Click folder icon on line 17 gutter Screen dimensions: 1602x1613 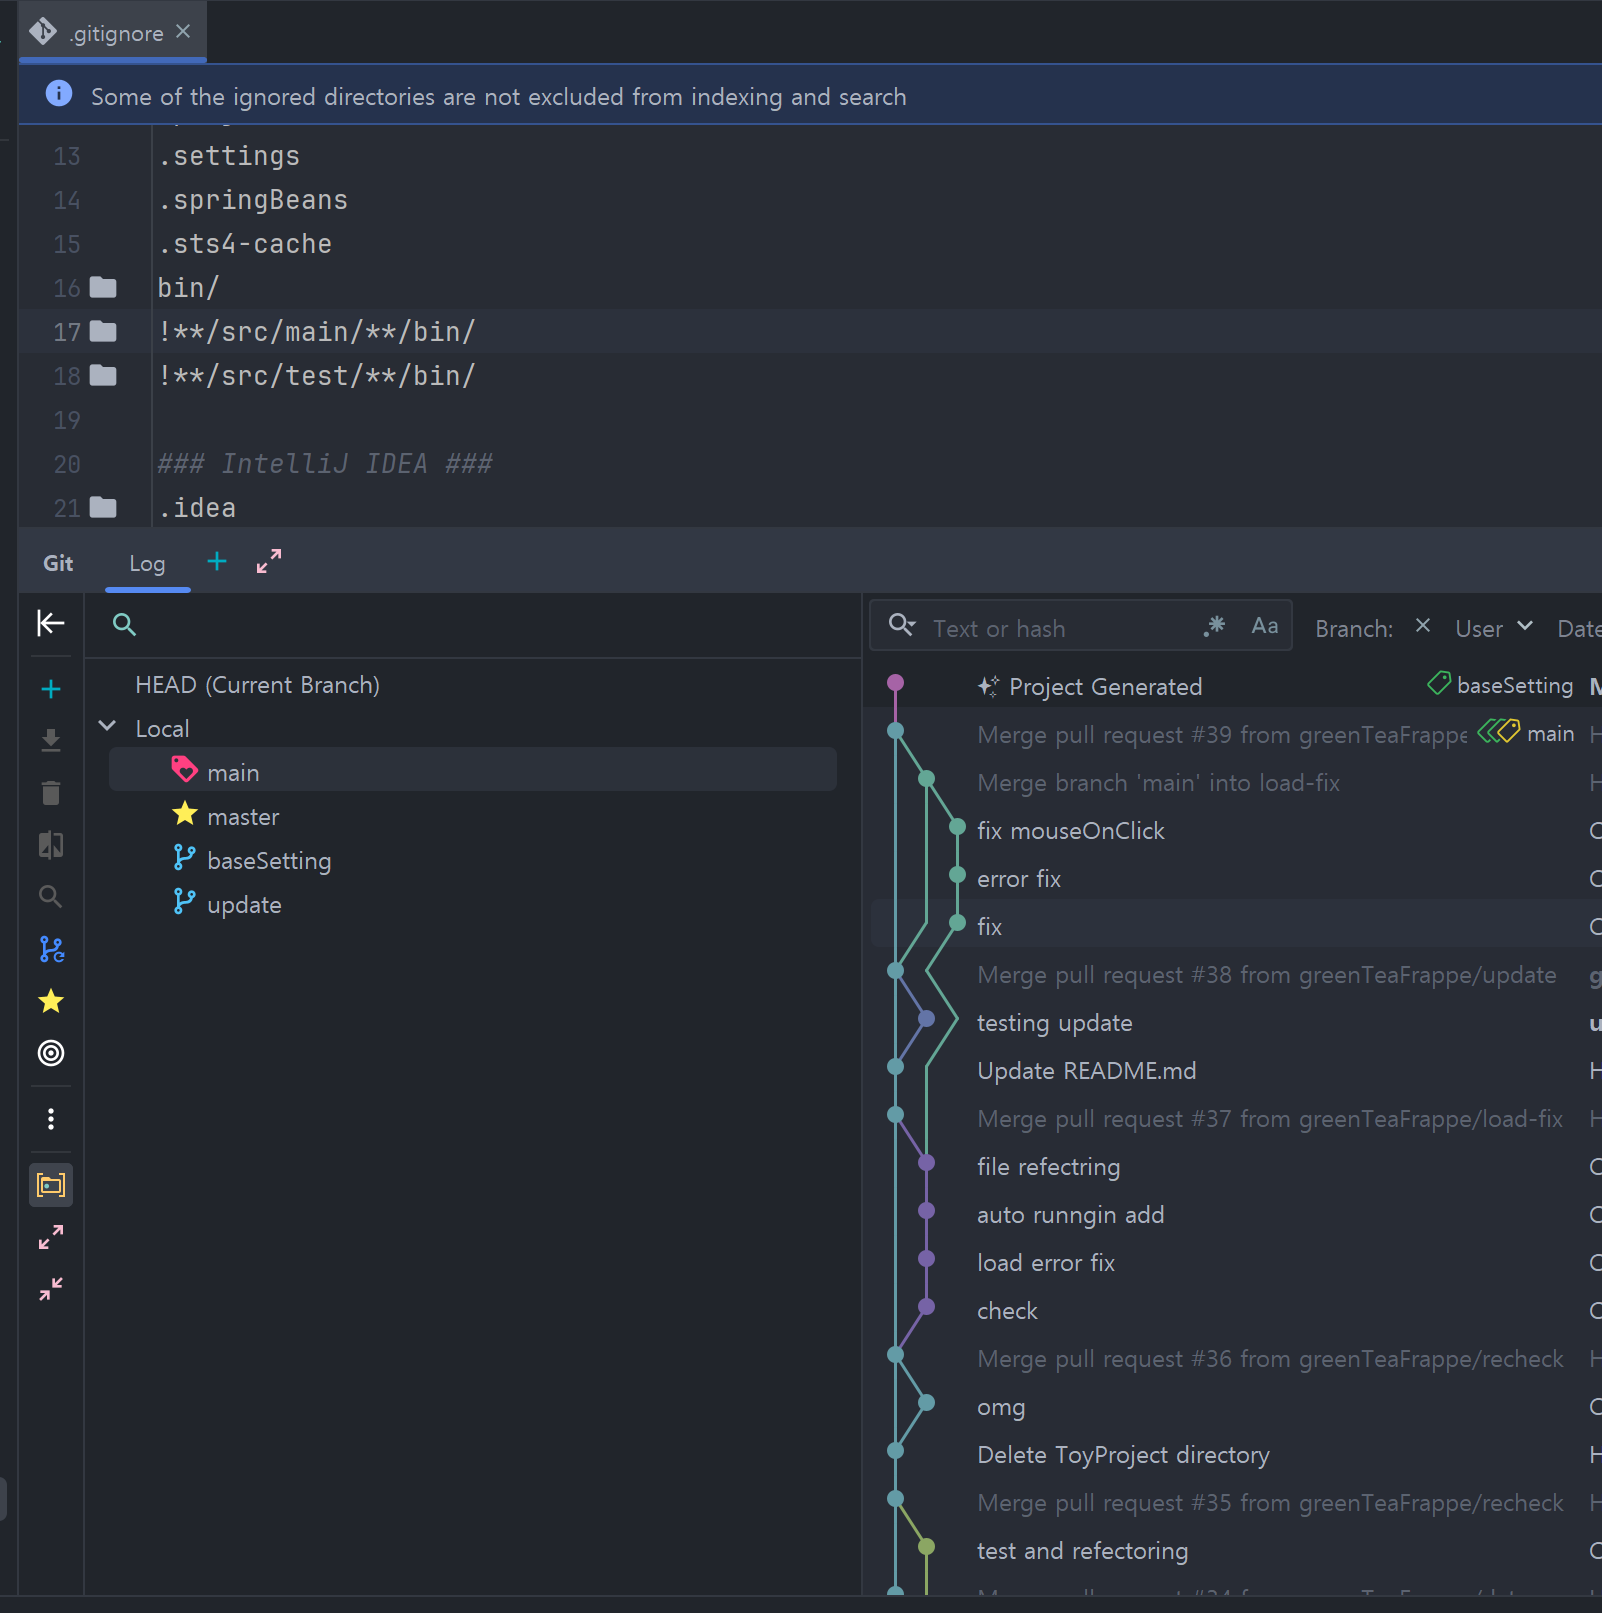(x=103, y=332)
